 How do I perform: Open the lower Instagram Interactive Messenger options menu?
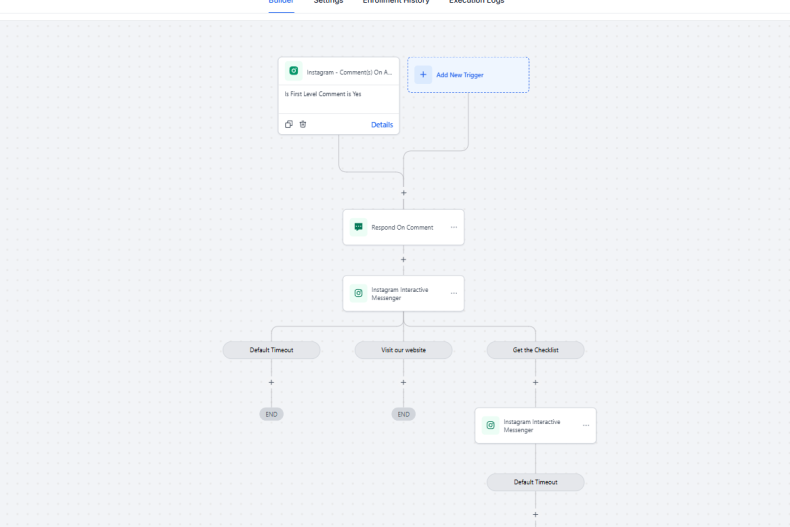(x=585, y=425)
